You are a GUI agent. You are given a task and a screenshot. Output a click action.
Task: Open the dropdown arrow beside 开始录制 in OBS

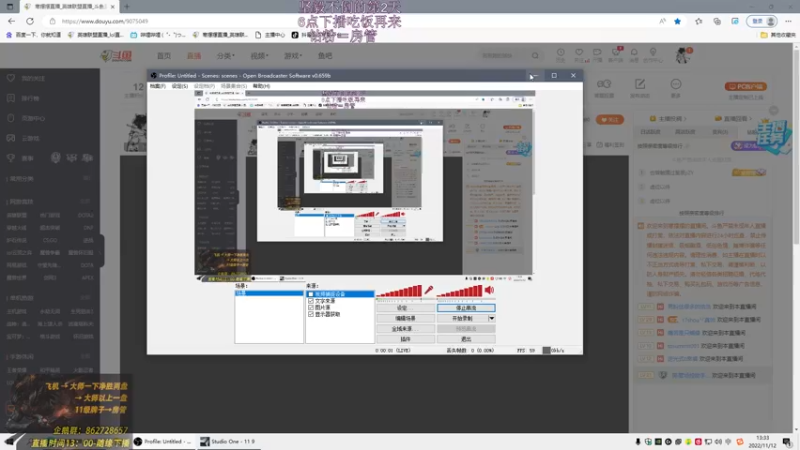(x=491, y=318)
